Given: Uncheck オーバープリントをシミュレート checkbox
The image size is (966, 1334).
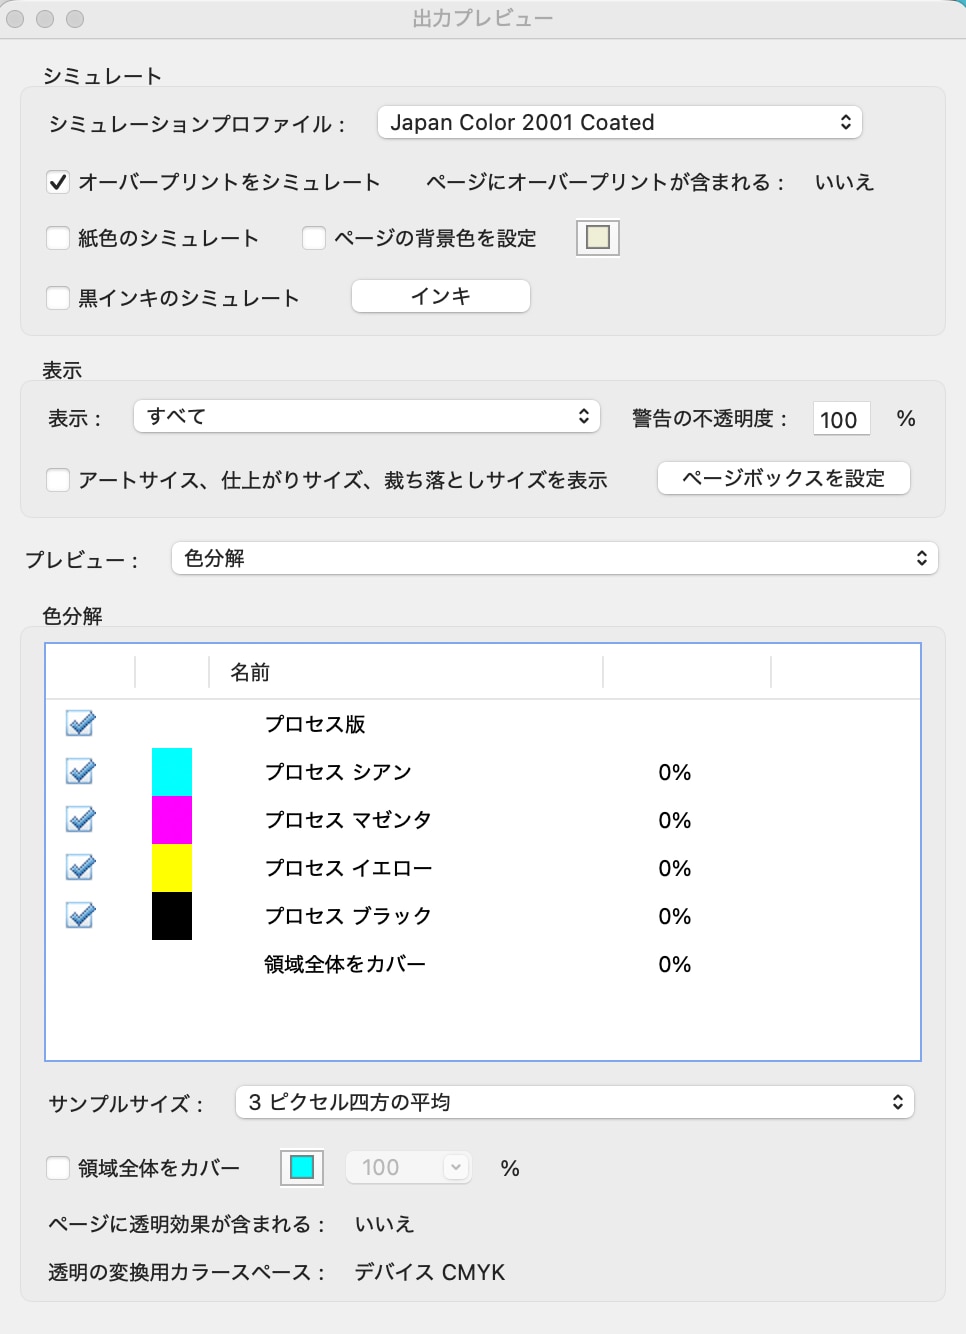Looking at the screenshot, I should click(58, 182).
